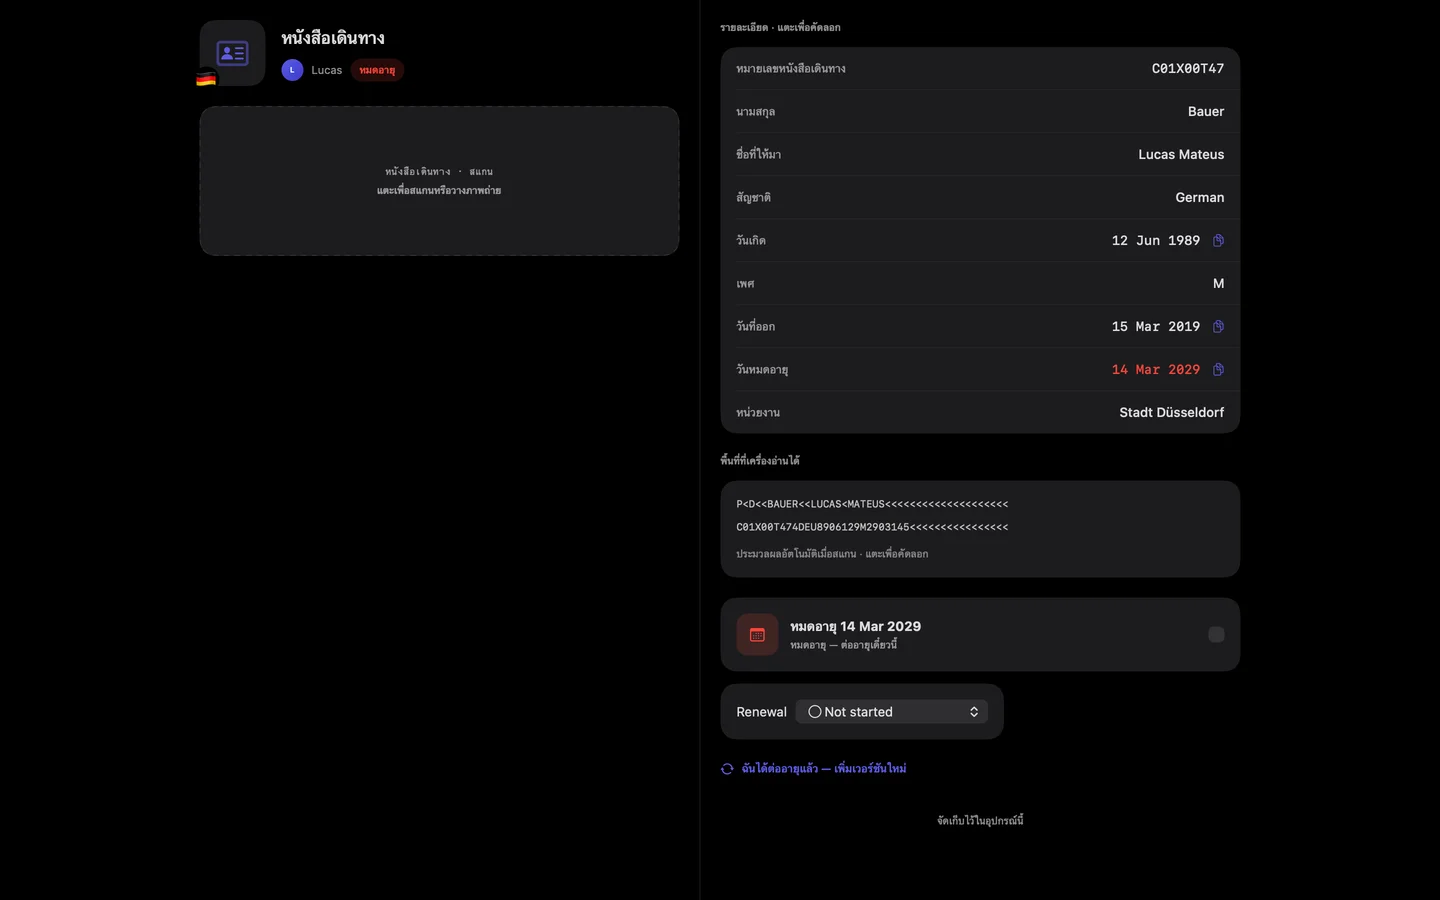Viewport: 1440px width, 900px height.
Task: Click the red expired status badge
Action: 377,70
